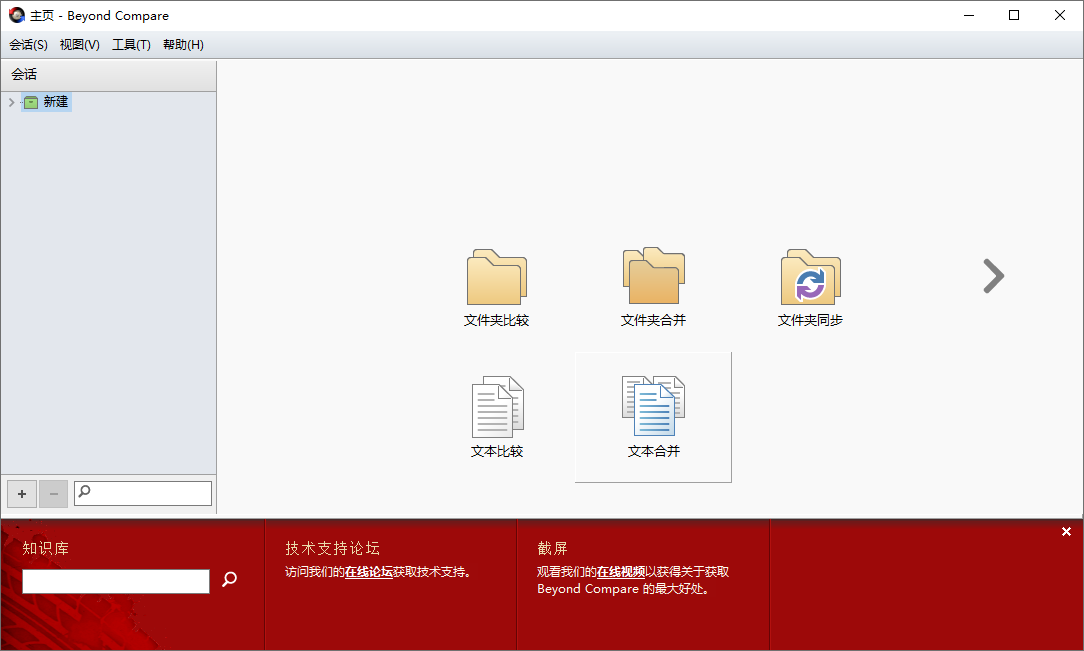
Task: Focus the session search field in sidebar
Action: [143, 493]
